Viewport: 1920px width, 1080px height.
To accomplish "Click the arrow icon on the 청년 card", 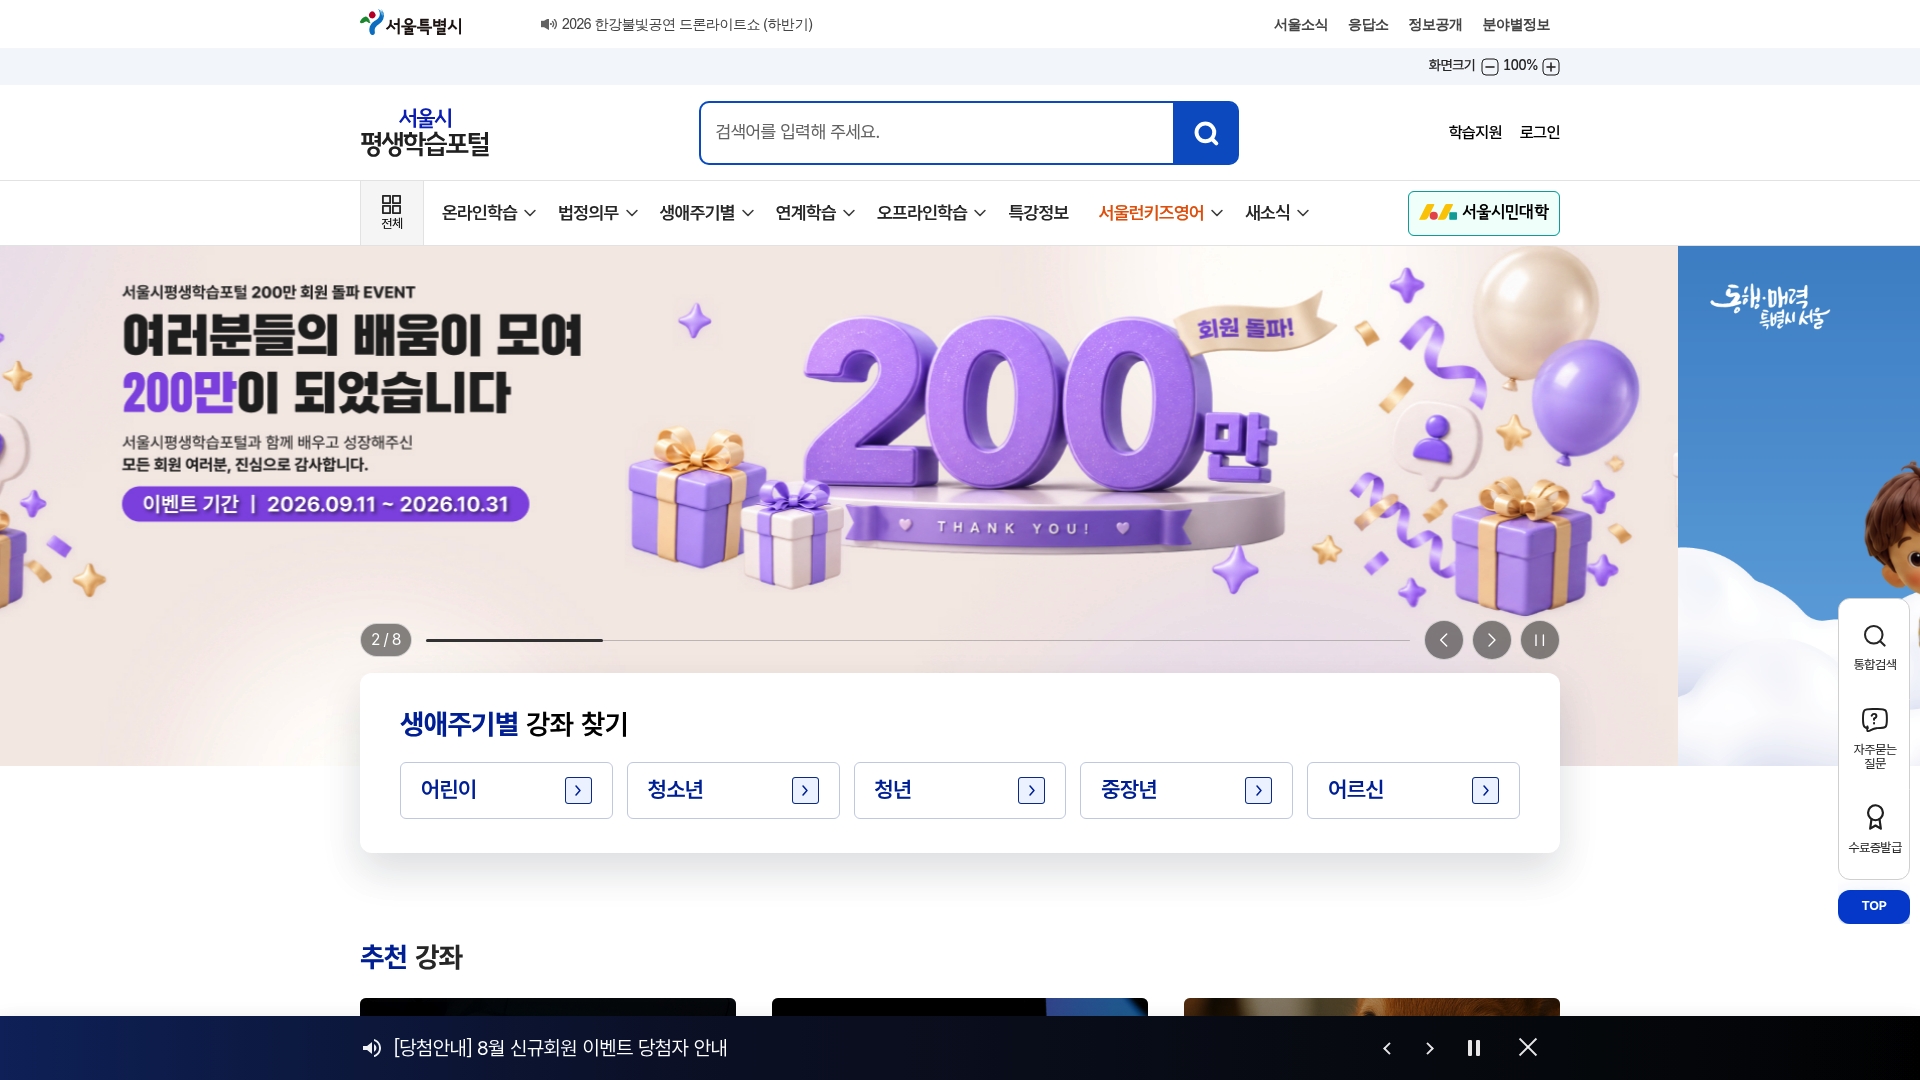I will click(x=1031, y=791).
